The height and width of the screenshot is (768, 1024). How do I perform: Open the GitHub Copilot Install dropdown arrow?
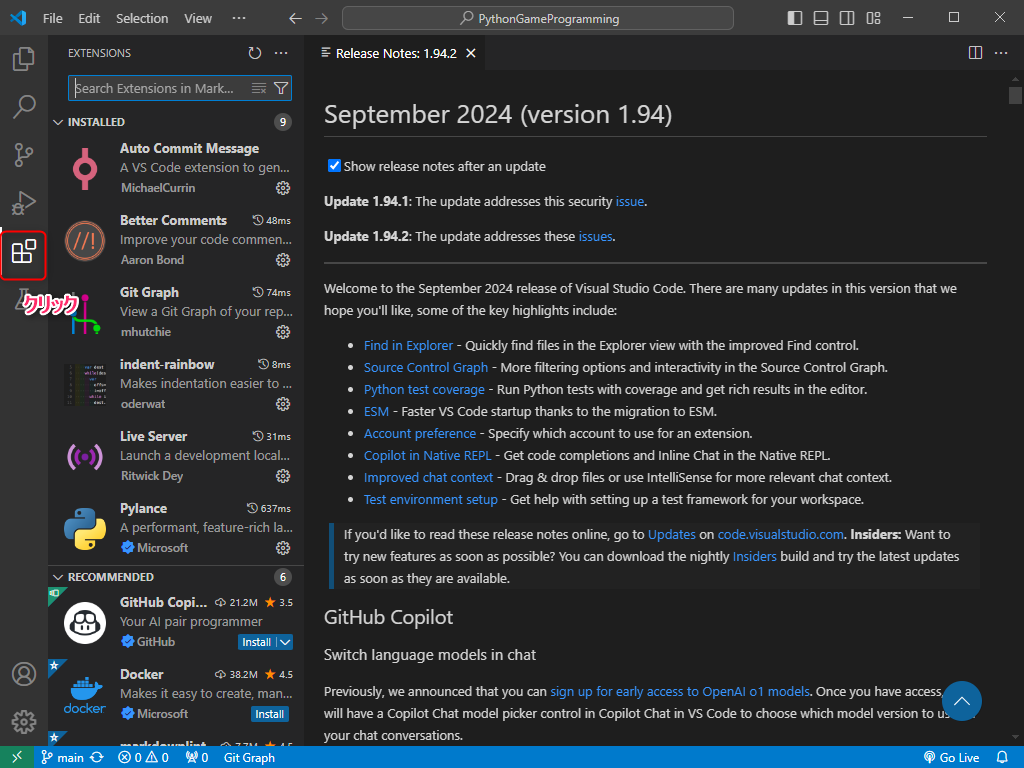coord(285,642)
